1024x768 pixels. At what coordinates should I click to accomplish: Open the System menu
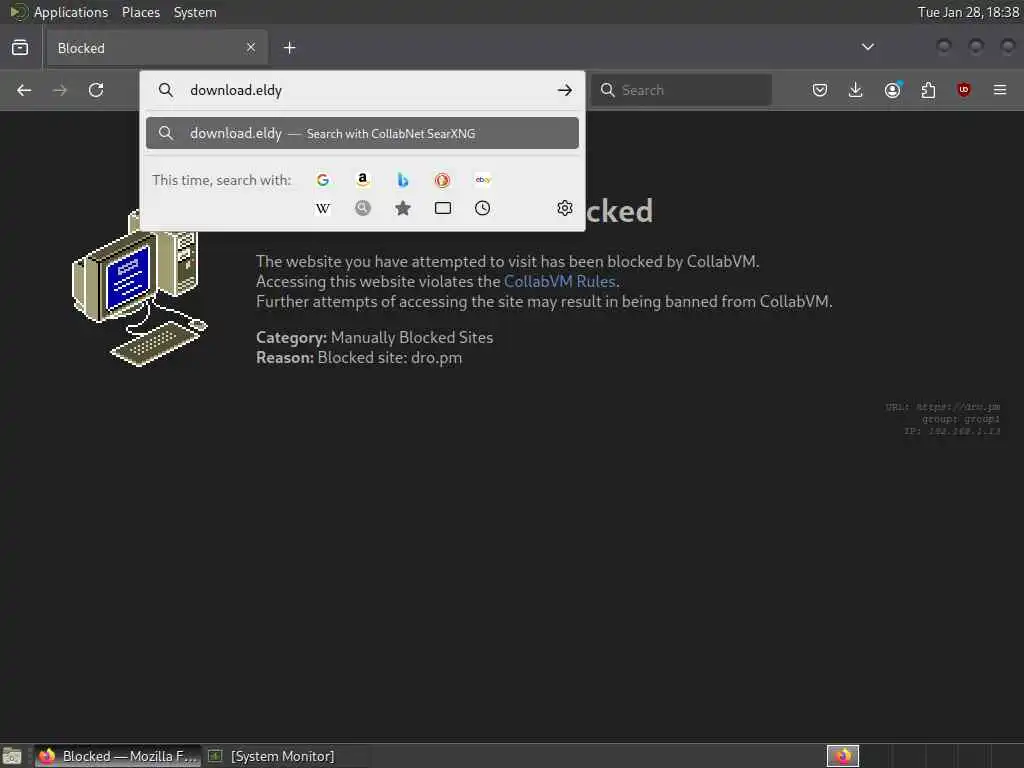195,12
